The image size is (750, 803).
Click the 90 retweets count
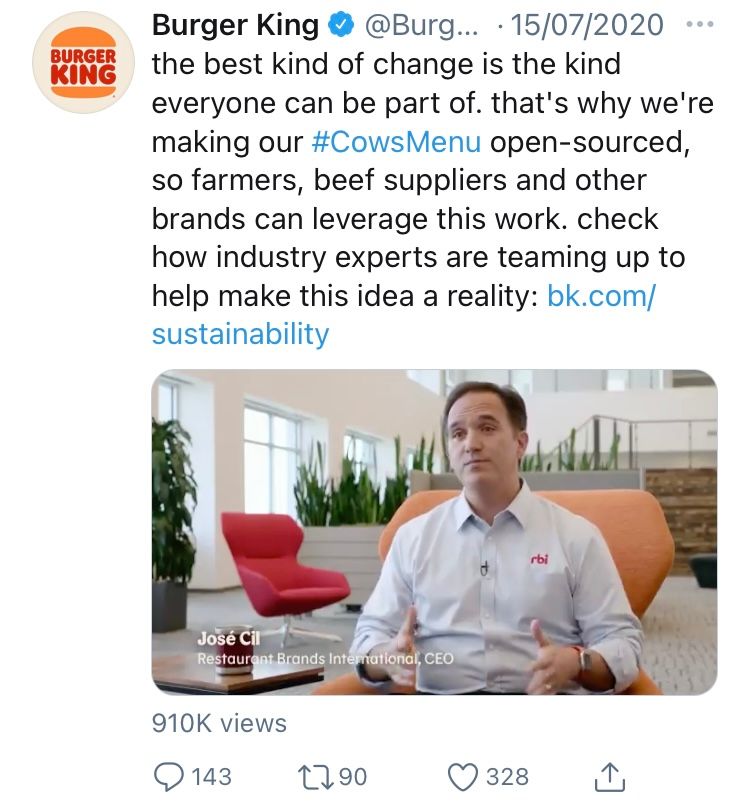click(353, 777)
